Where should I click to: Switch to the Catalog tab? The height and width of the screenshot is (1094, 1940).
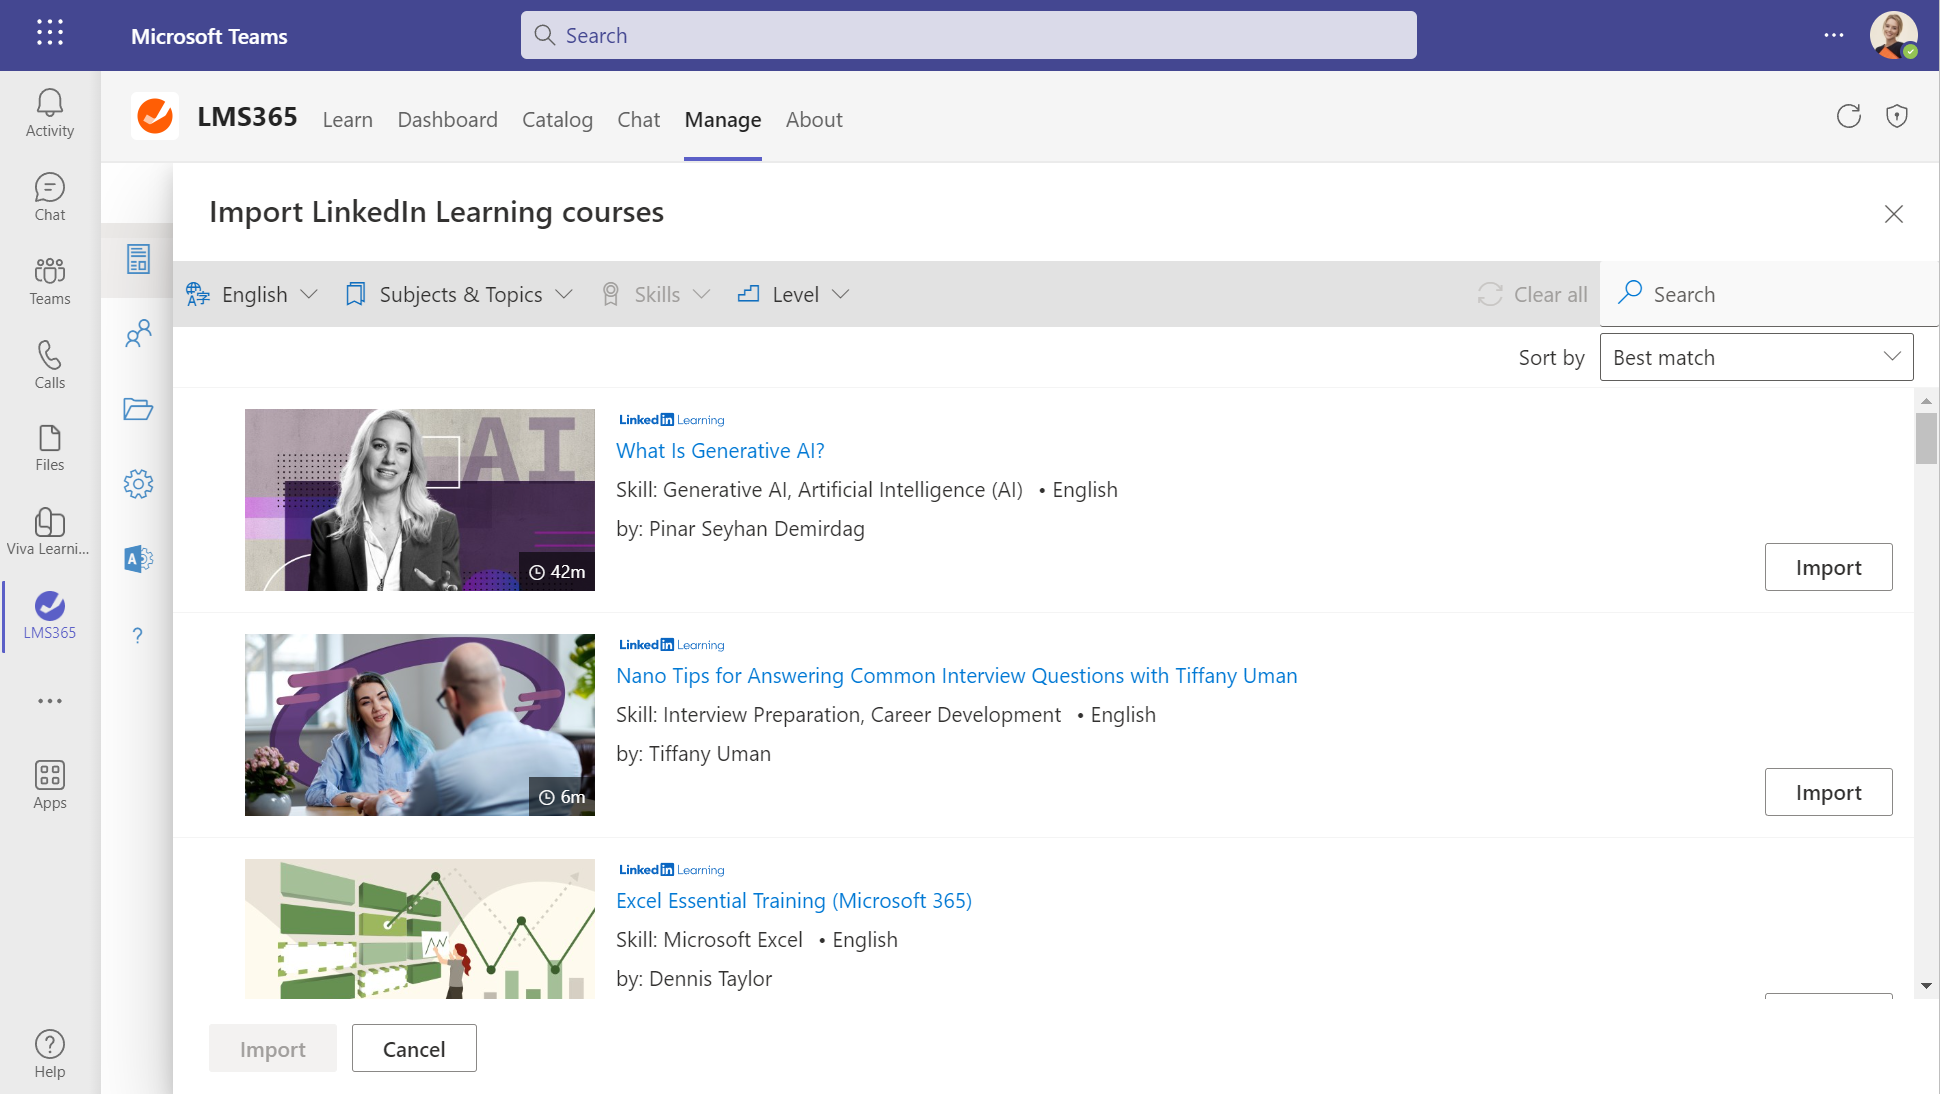(557, 120)
